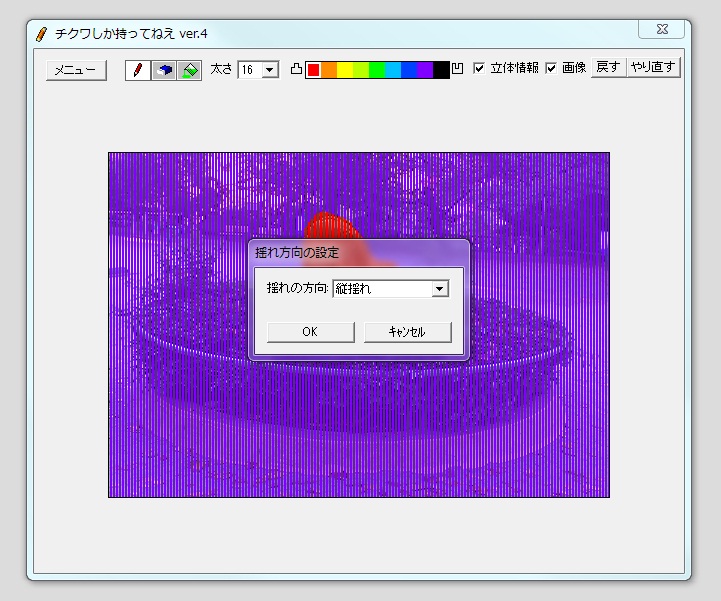Viewport: 721px width, 601px height.
Task: Select the eraser tool
Action: [164, 70]
